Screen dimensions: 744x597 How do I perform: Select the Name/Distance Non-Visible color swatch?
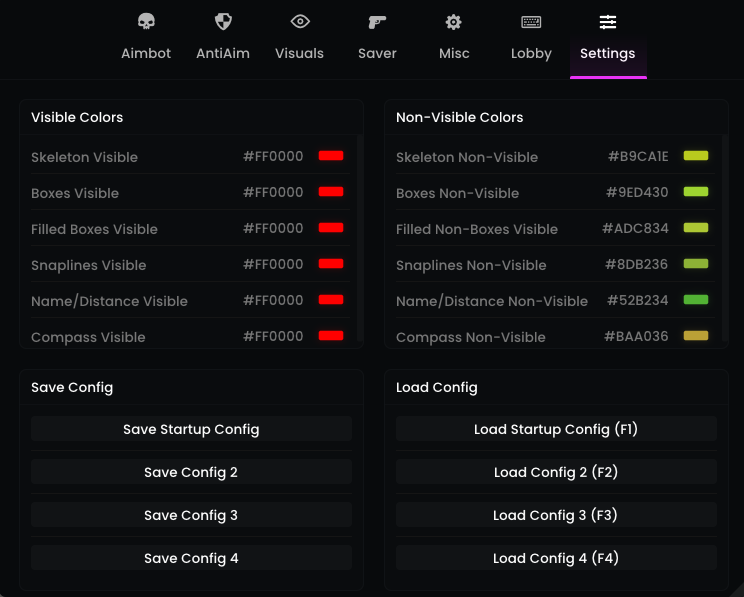(x=696, y=300)
